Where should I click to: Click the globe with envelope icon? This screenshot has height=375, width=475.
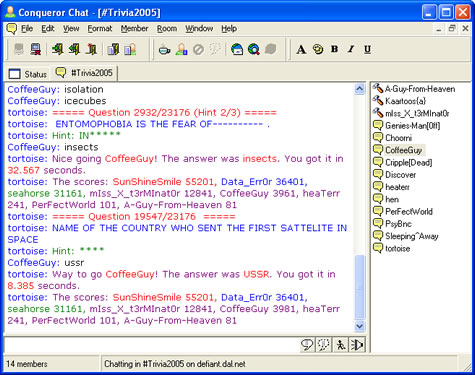[x=237, y=49]
